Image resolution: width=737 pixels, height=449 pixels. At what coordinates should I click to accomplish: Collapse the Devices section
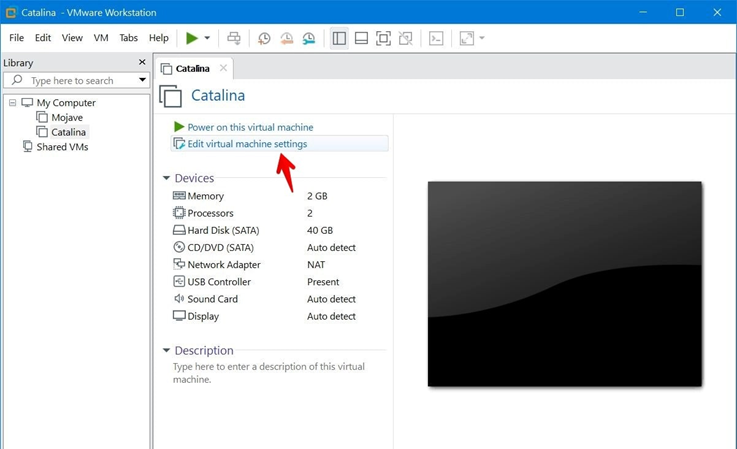(x=166, y=178)
